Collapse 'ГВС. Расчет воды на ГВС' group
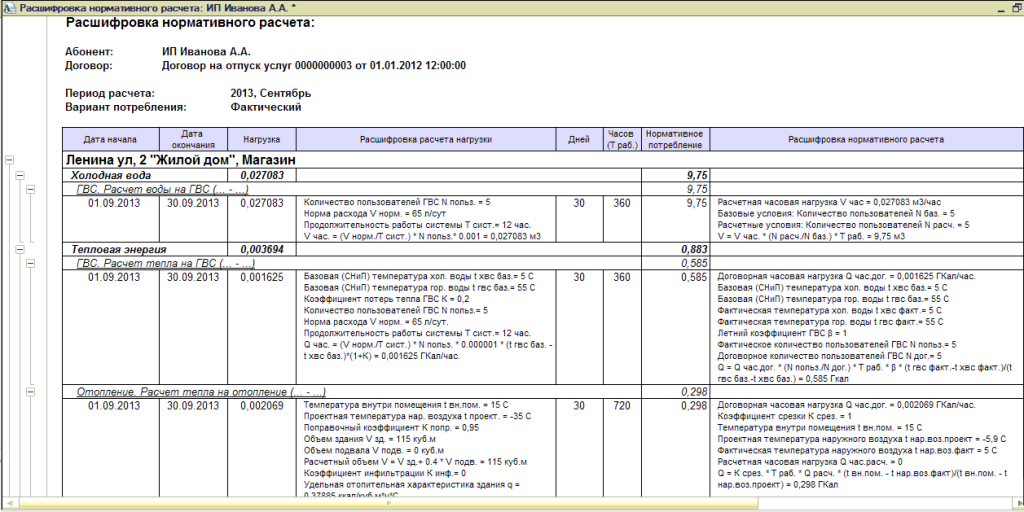This screenshot has height=512, width=1024. 29,189
